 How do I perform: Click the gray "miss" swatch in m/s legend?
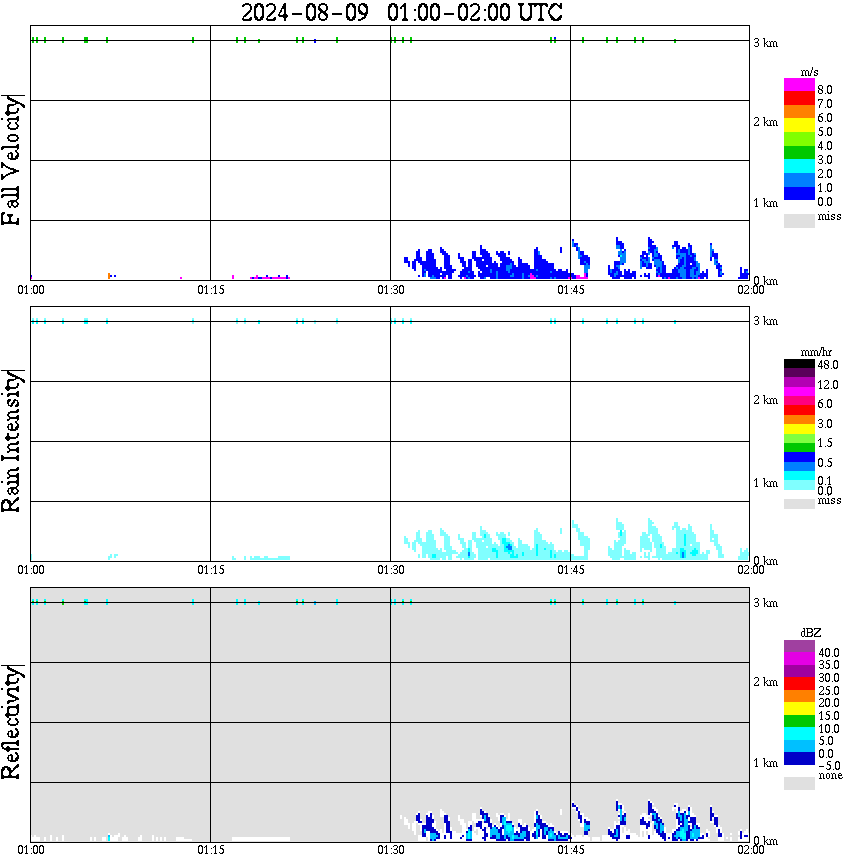799,221
